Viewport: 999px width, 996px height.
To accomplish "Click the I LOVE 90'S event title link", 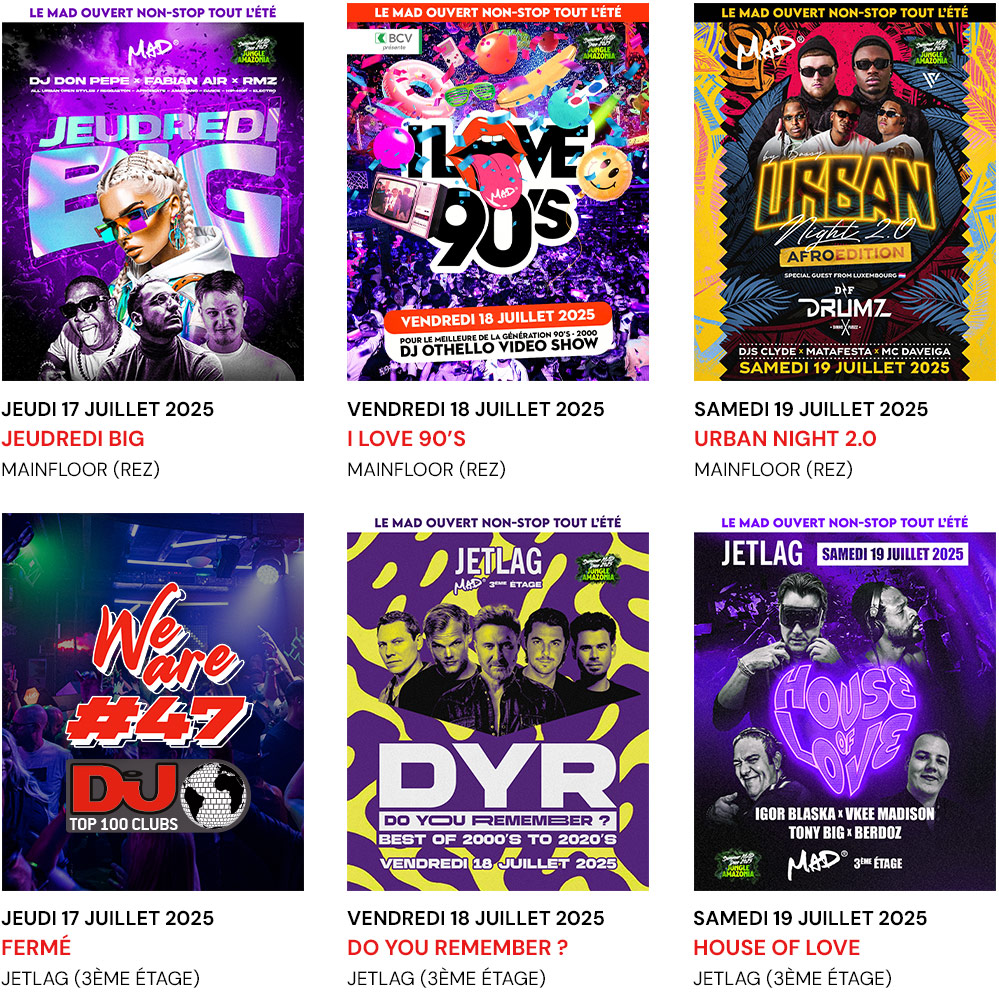I will point(406,438).
